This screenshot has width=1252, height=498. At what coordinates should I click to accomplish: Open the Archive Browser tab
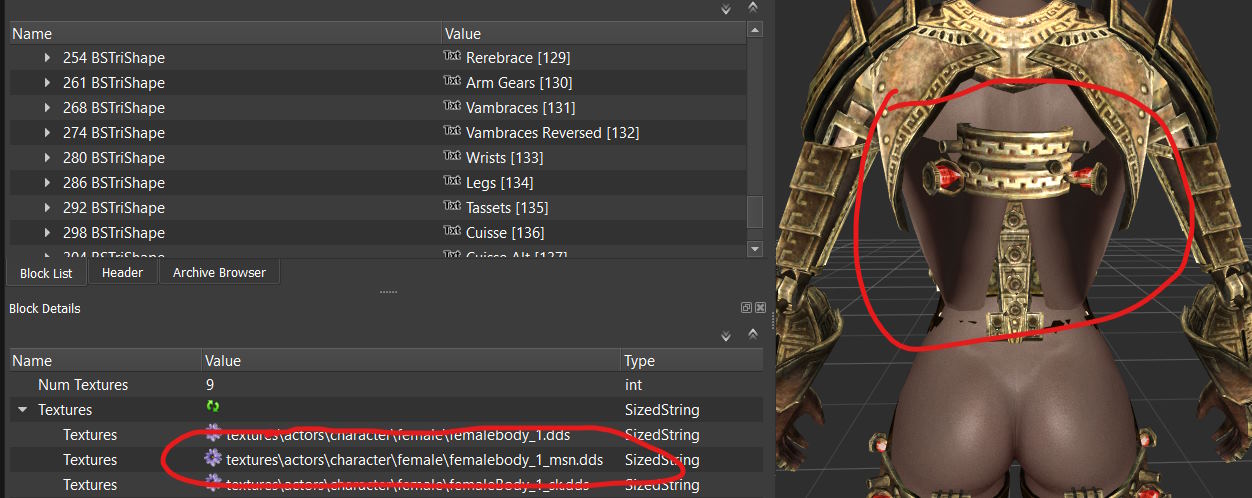[x=219, y=272]
